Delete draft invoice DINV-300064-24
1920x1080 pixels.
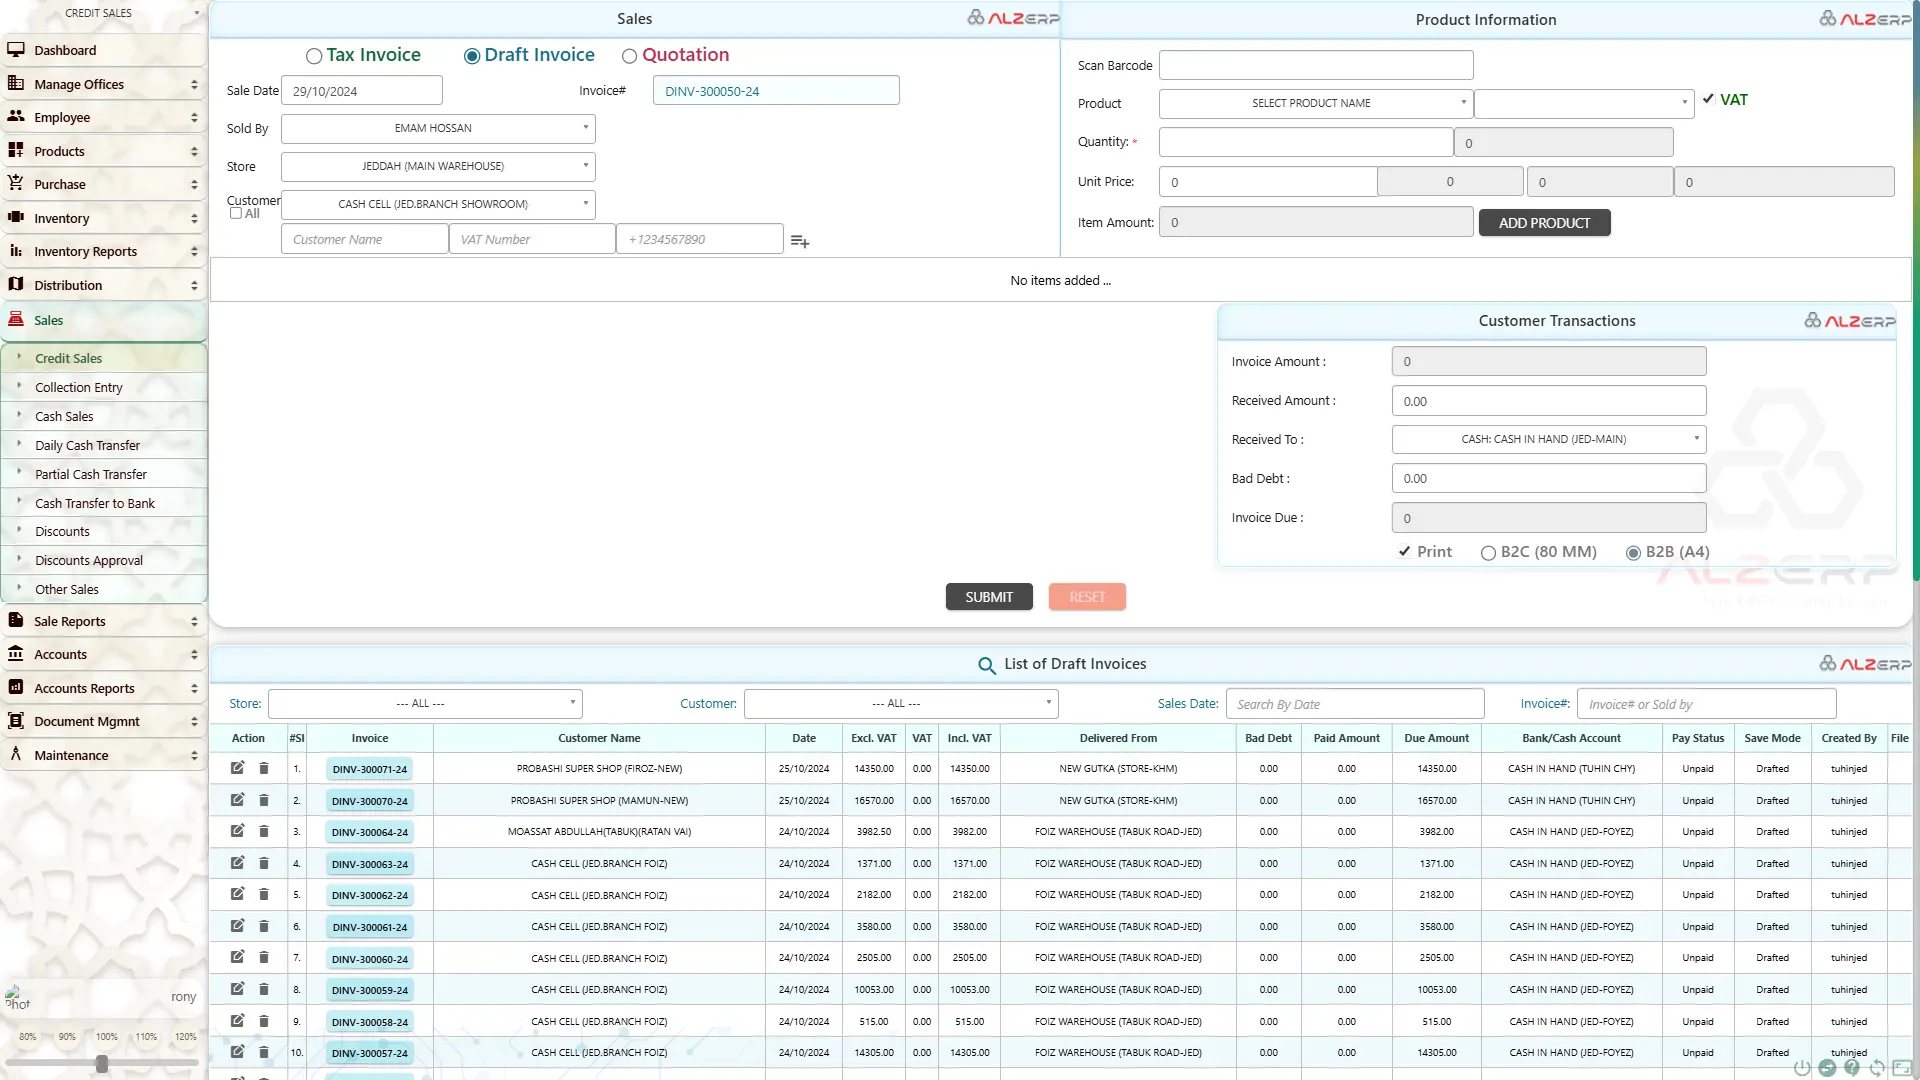264,831
